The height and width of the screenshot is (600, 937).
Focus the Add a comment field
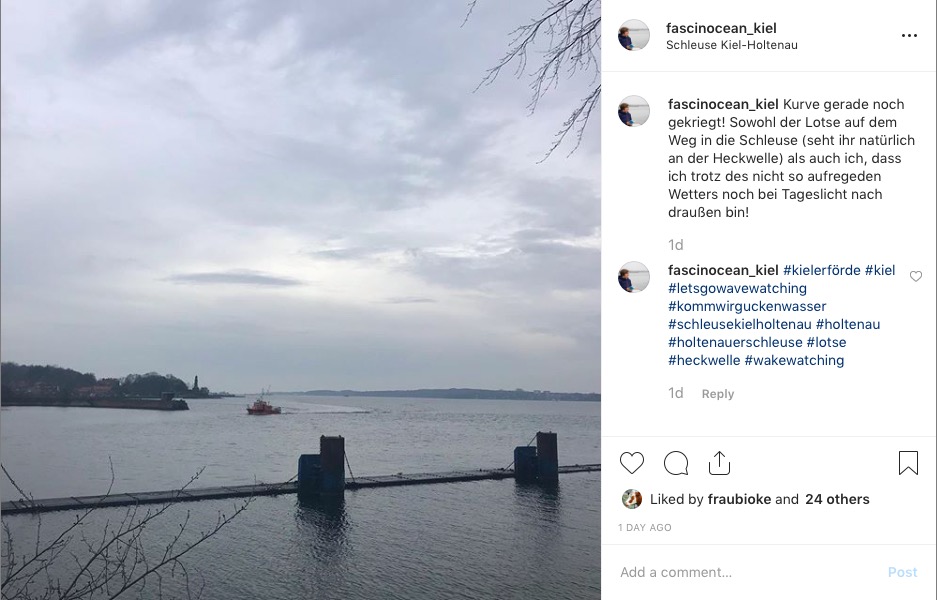[x=747, y=572]
